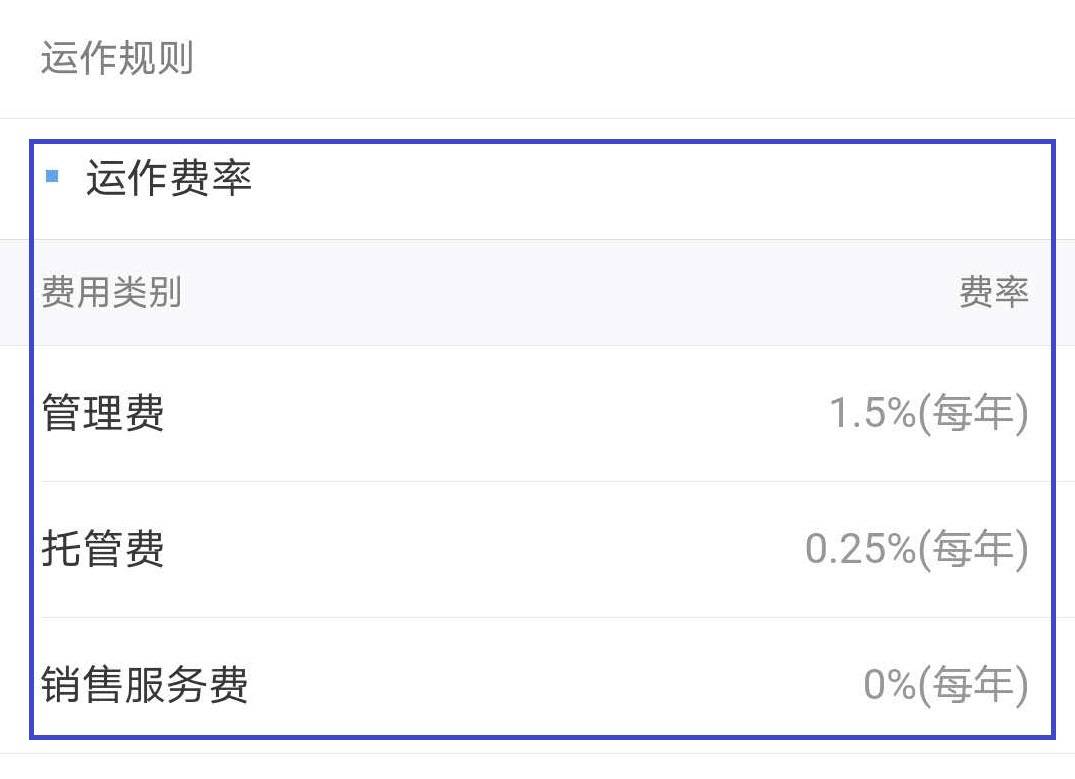Click the 1.5%(每年) rate value
Image resolution: width=1075 pixels, height=779 pixels.
point(929,413)
